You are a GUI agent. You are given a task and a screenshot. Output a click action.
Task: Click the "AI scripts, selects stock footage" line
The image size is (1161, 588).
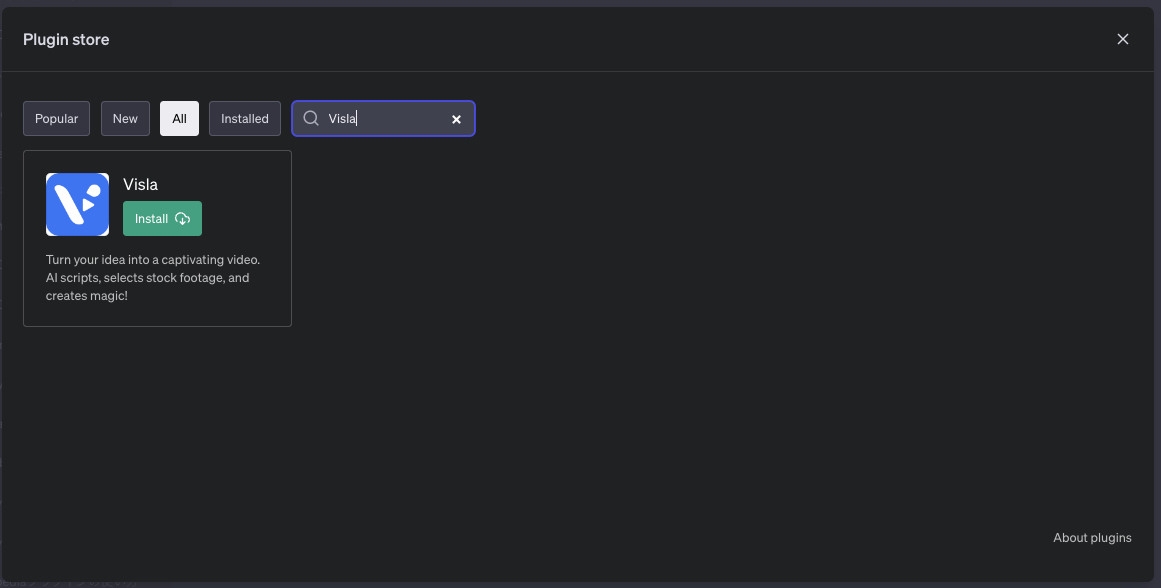point(147,278)
